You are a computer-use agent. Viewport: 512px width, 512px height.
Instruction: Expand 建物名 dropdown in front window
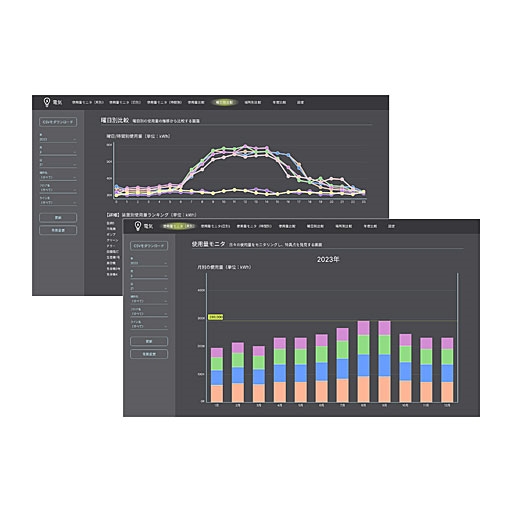coord(149,301)
